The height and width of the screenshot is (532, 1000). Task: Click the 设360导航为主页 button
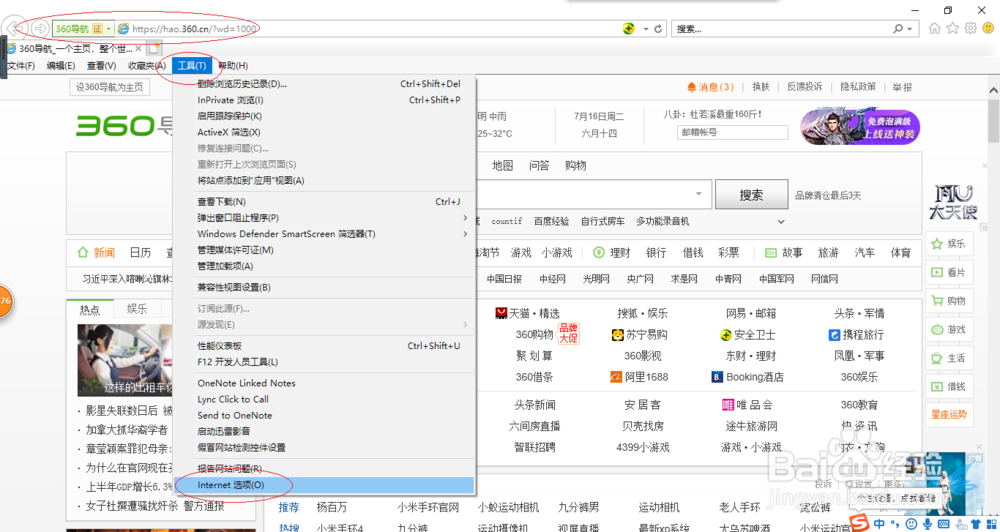(110, 87)
